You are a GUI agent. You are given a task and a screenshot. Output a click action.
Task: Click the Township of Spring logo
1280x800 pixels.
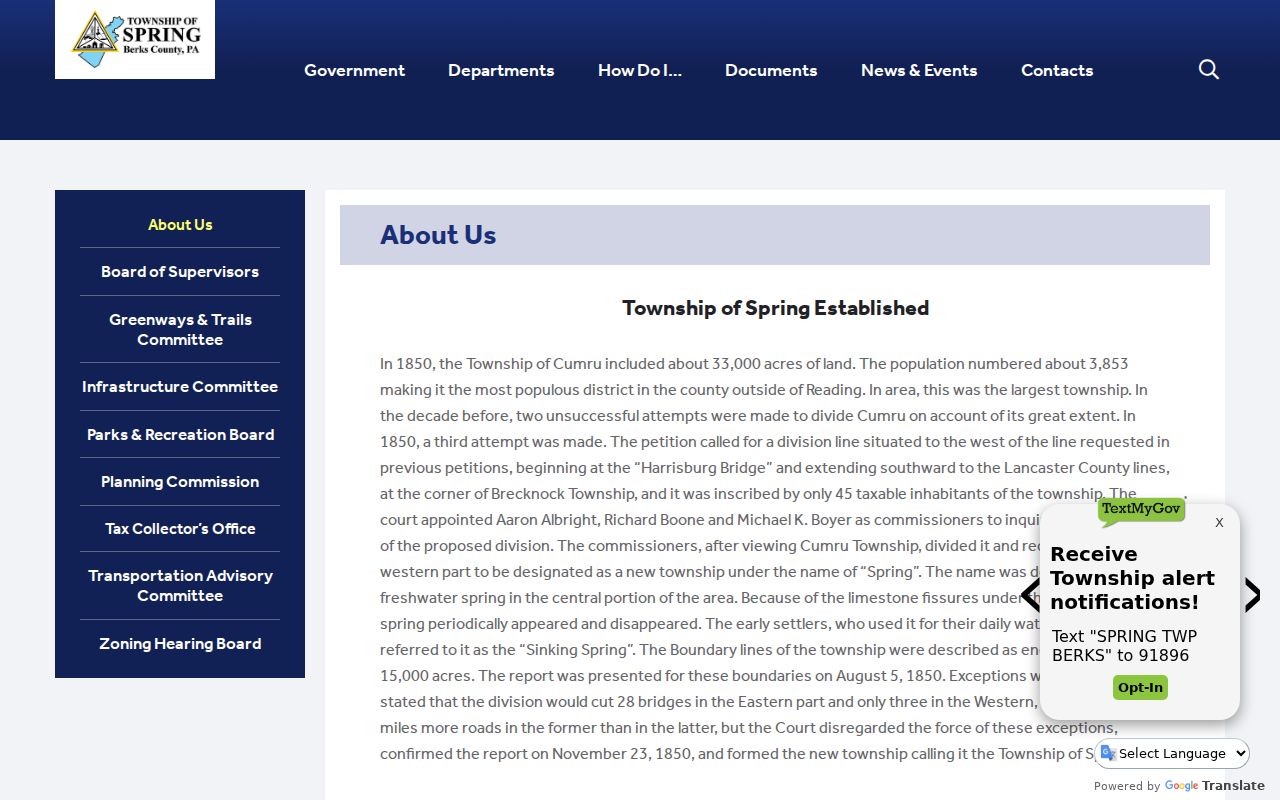tap(135, 39)
